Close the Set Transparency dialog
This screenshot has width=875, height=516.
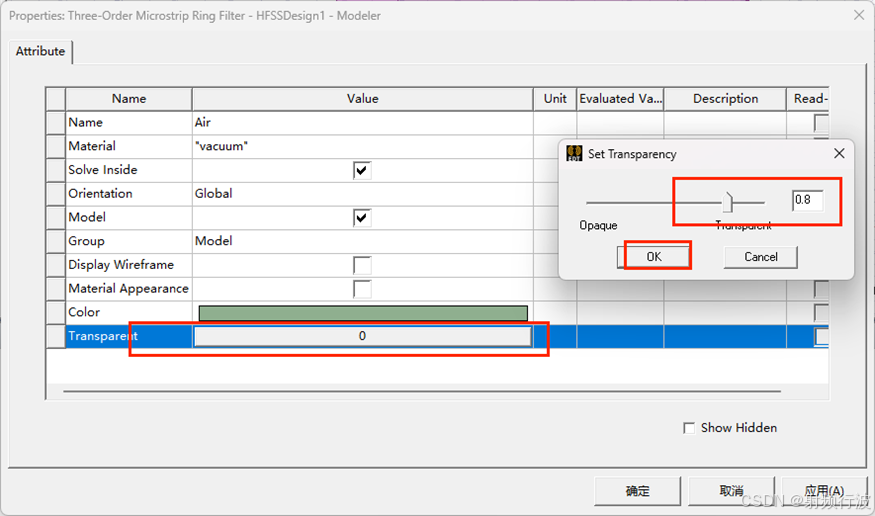pos(839,153)
